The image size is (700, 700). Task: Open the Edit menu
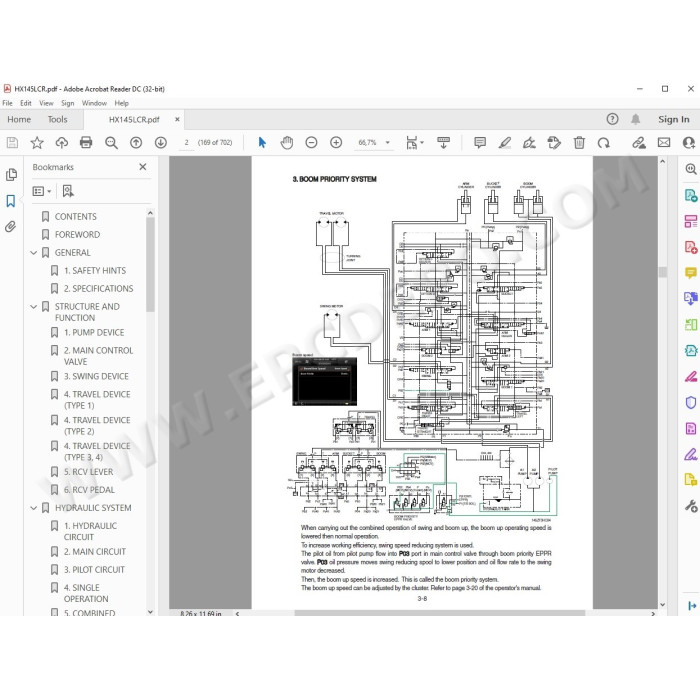point(26,103)
